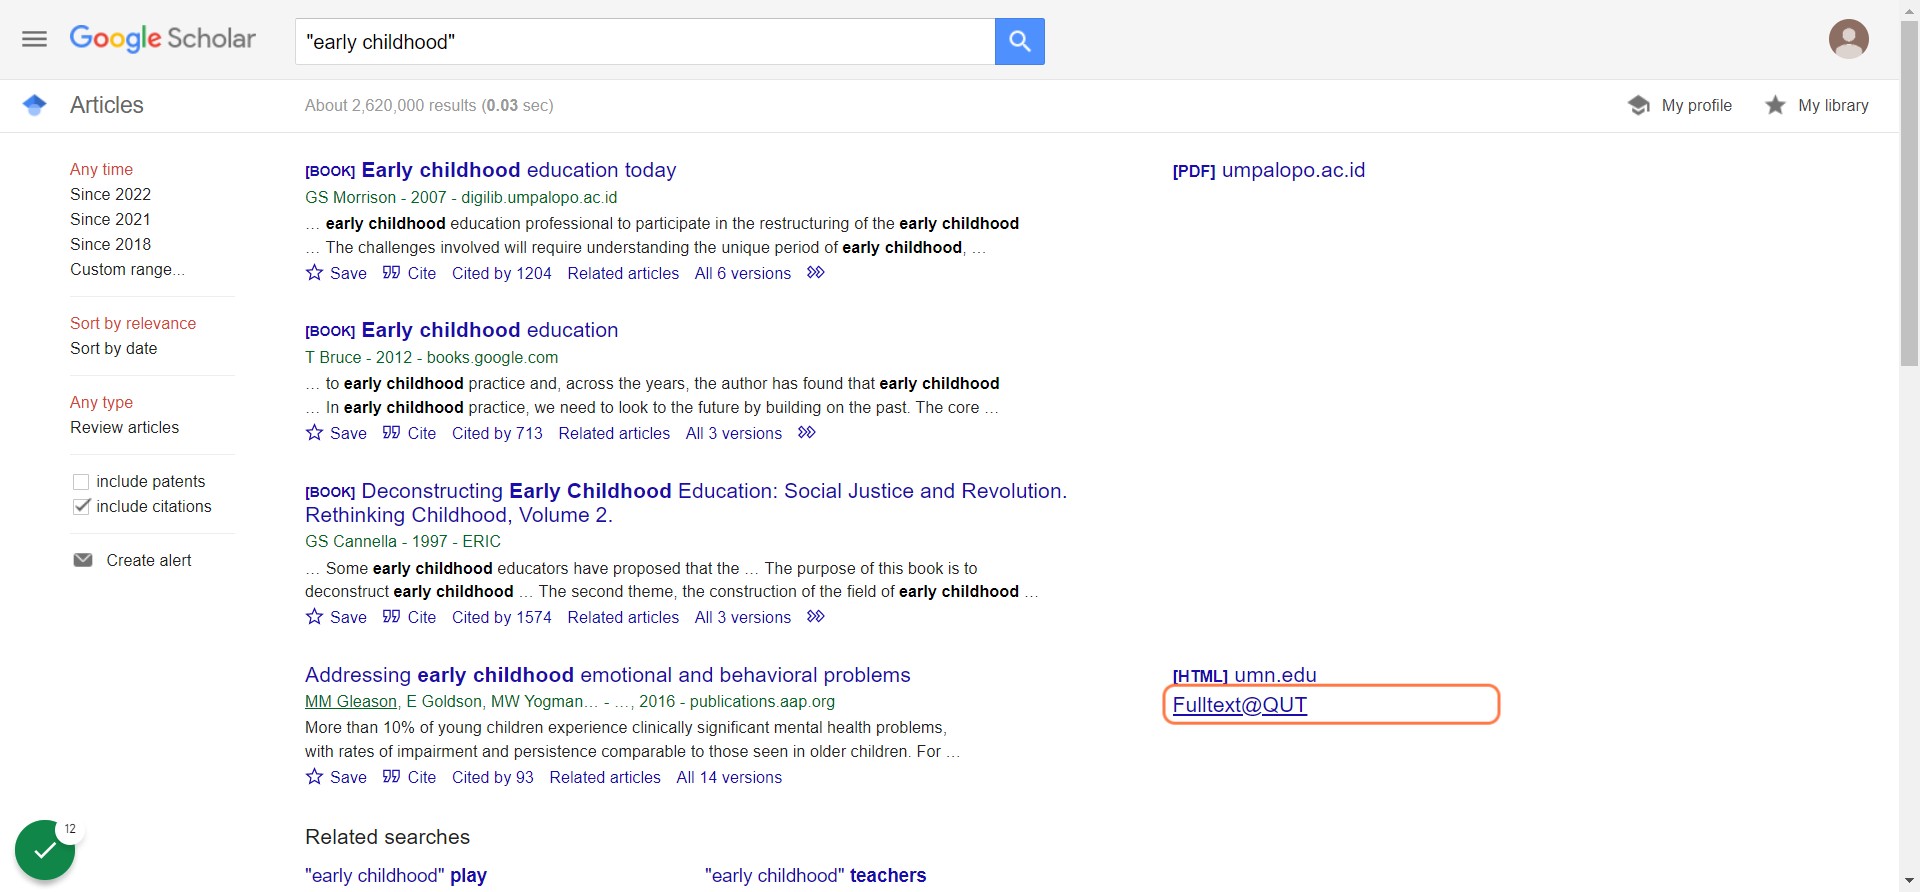Screen dimensions: 1920x892
Task: Click the Create alert envelope icon
Action: tap(83, 560)
